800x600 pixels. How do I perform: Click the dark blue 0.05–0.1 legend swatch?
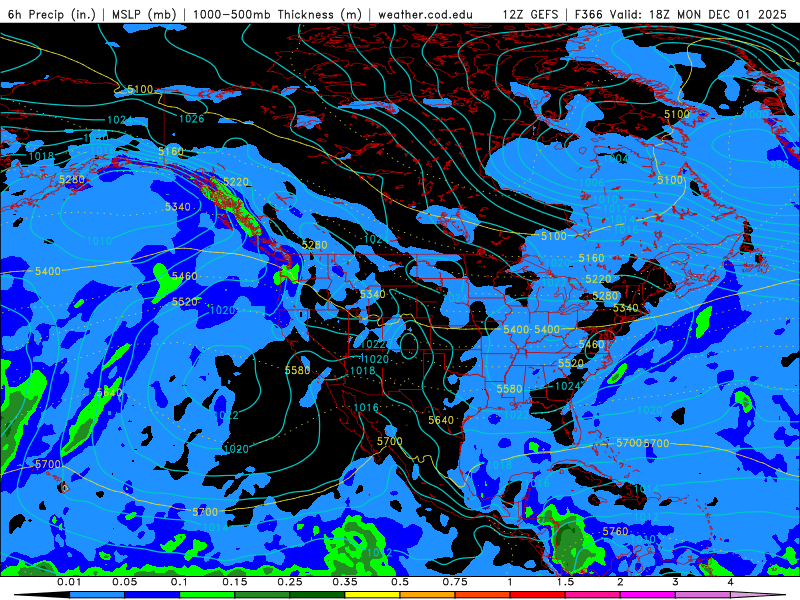point(152,595)
